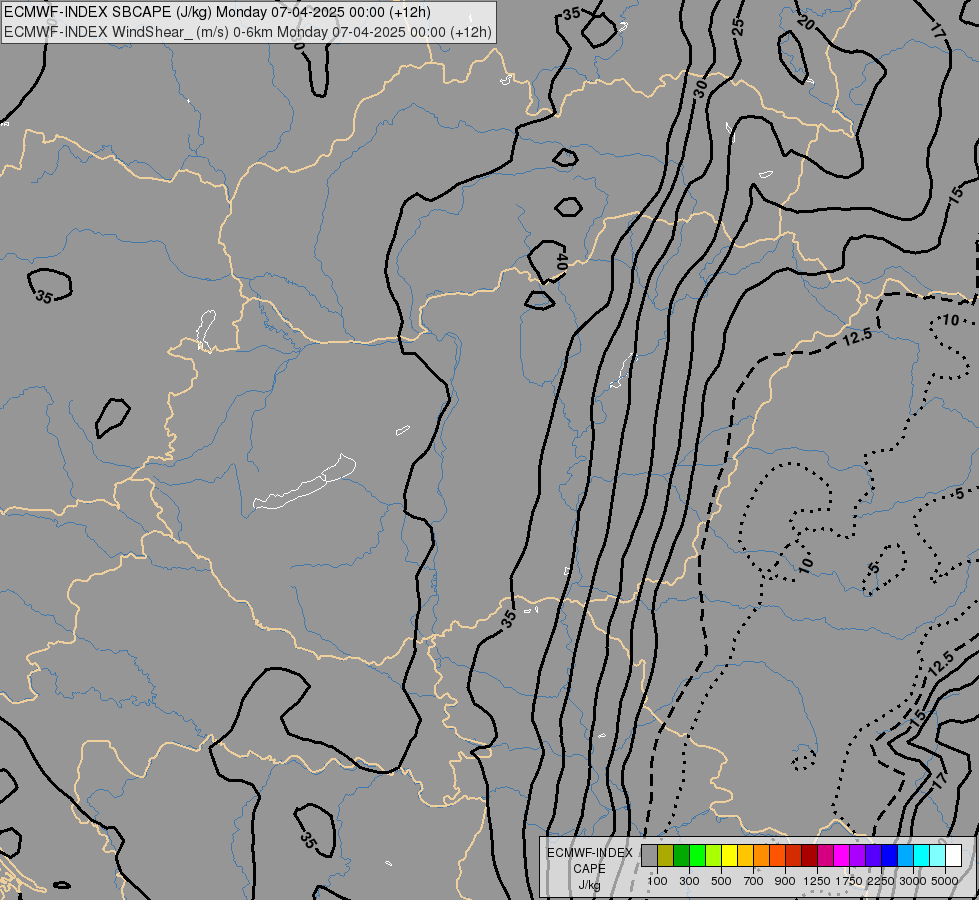Pick the pure blue legend swatch
The image size is (979, 900).
(x=890, y=856)
